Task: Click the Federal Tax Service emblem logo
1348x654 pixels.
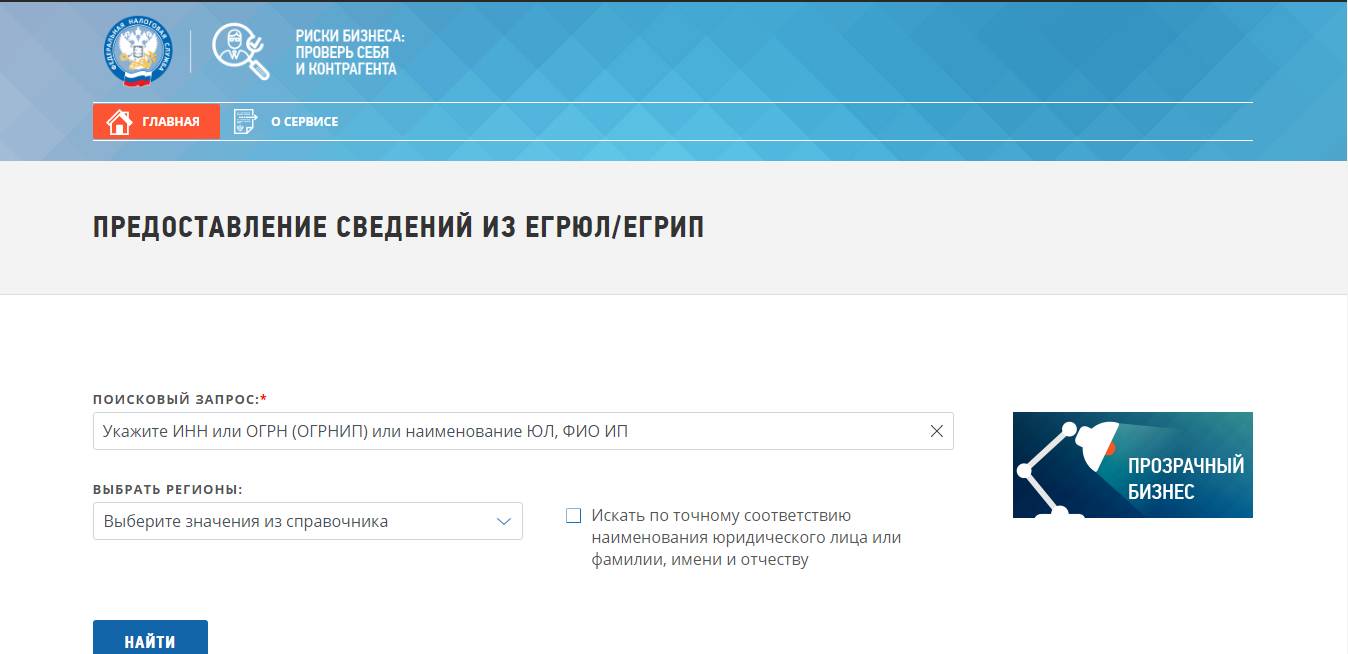Action: coord(139,51)
